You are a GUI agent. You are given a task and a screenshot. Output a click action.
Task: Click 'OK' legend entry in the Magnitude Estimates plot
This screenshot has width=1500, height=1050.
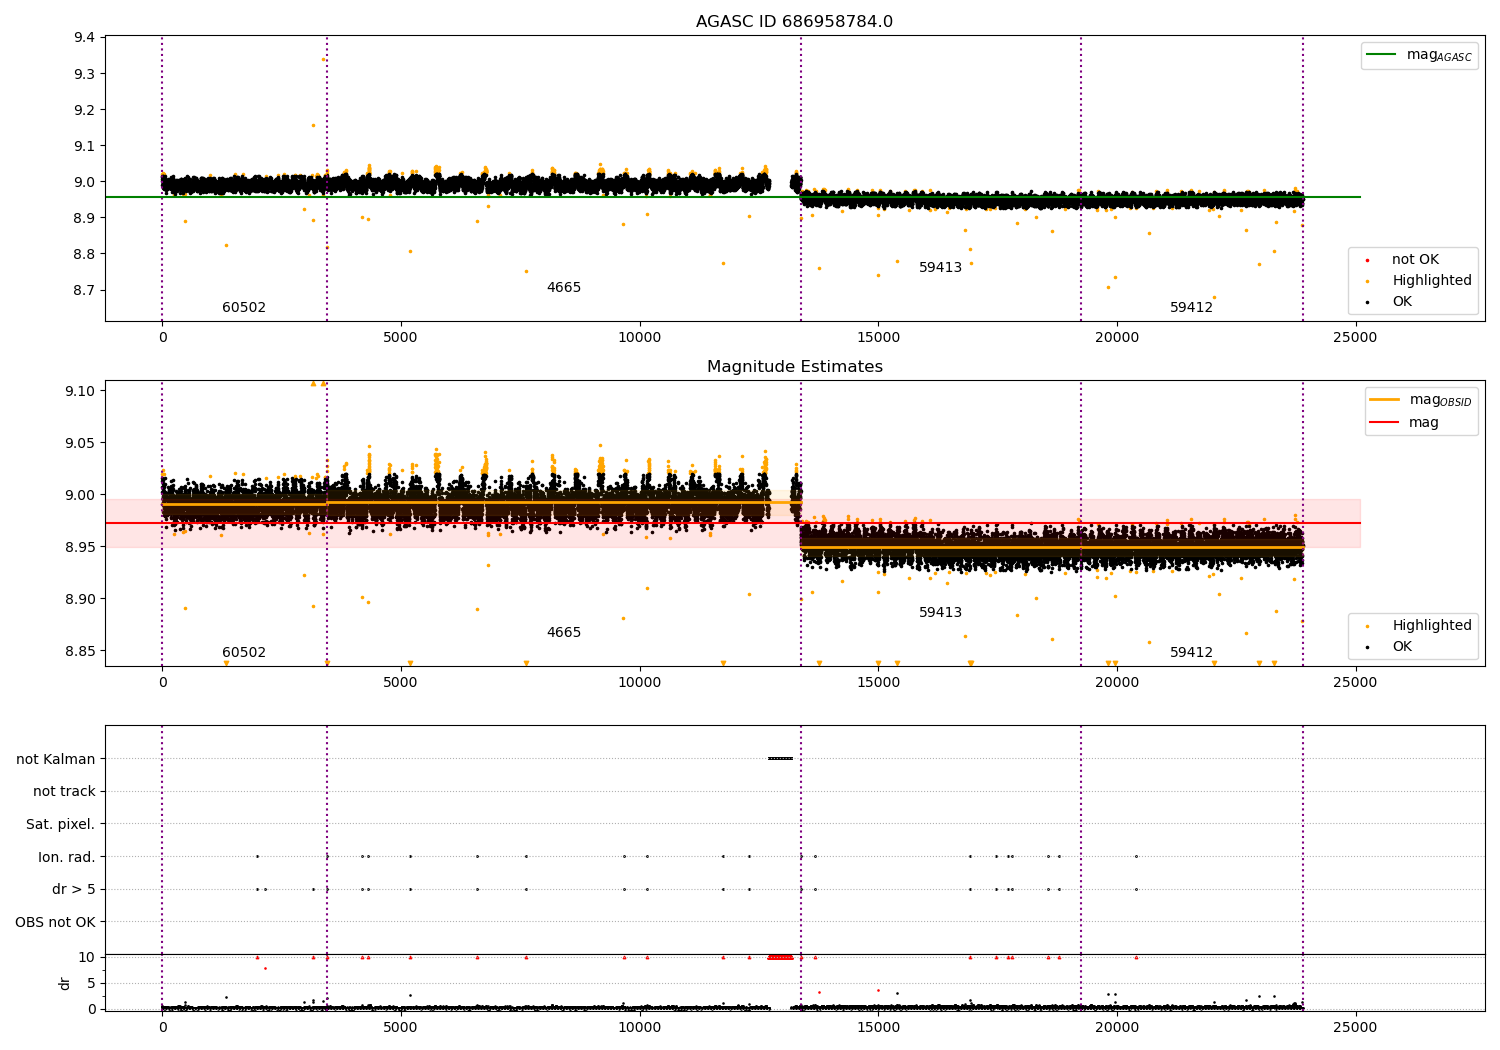[x=1402, y=647]
